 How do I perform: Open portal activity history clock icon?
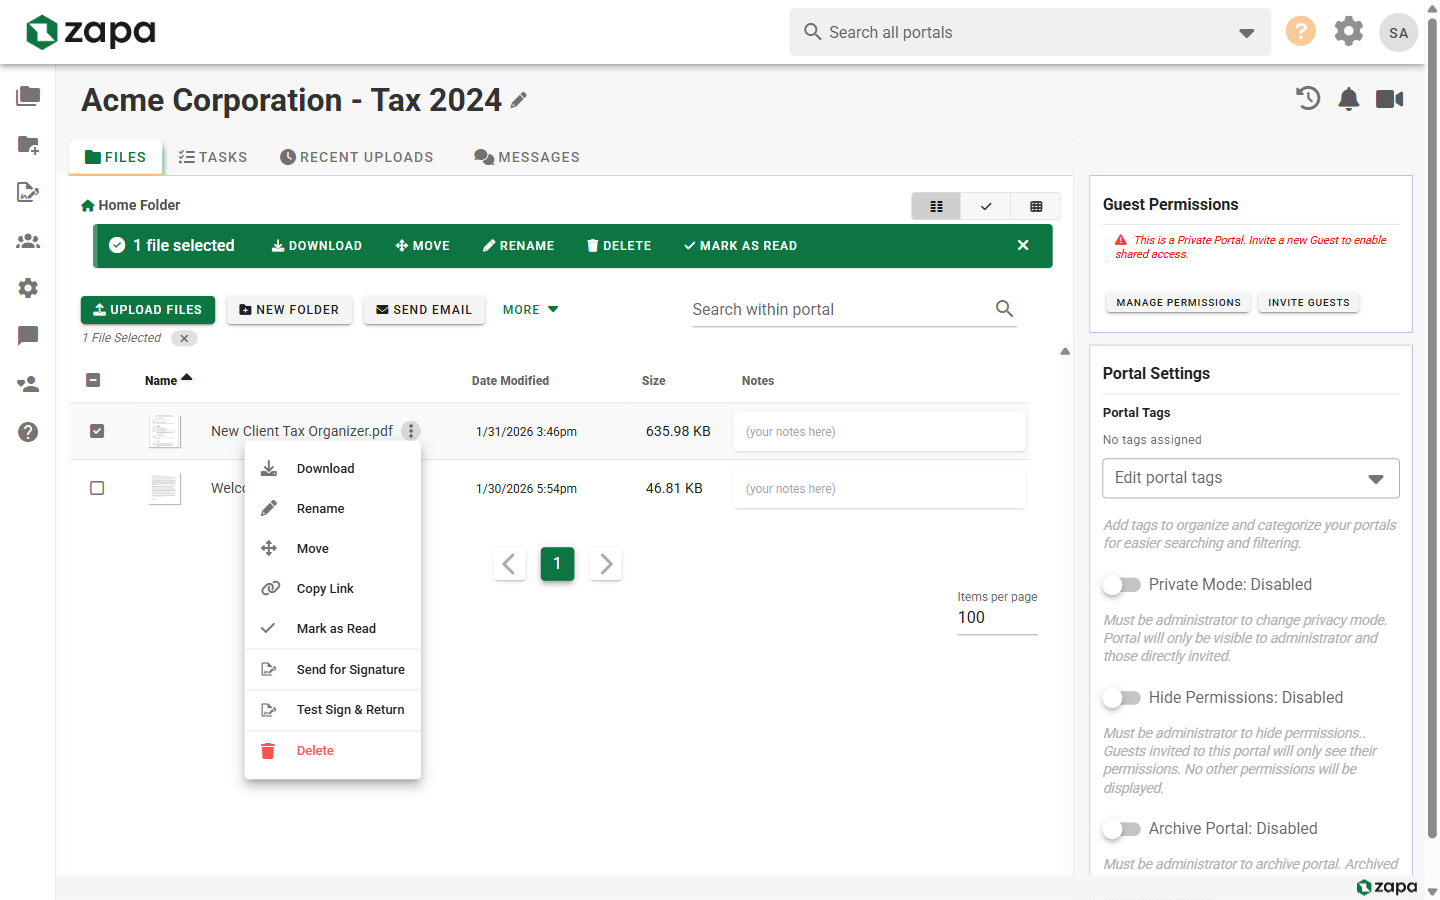pyautogui.click(x=1308, y=98)
